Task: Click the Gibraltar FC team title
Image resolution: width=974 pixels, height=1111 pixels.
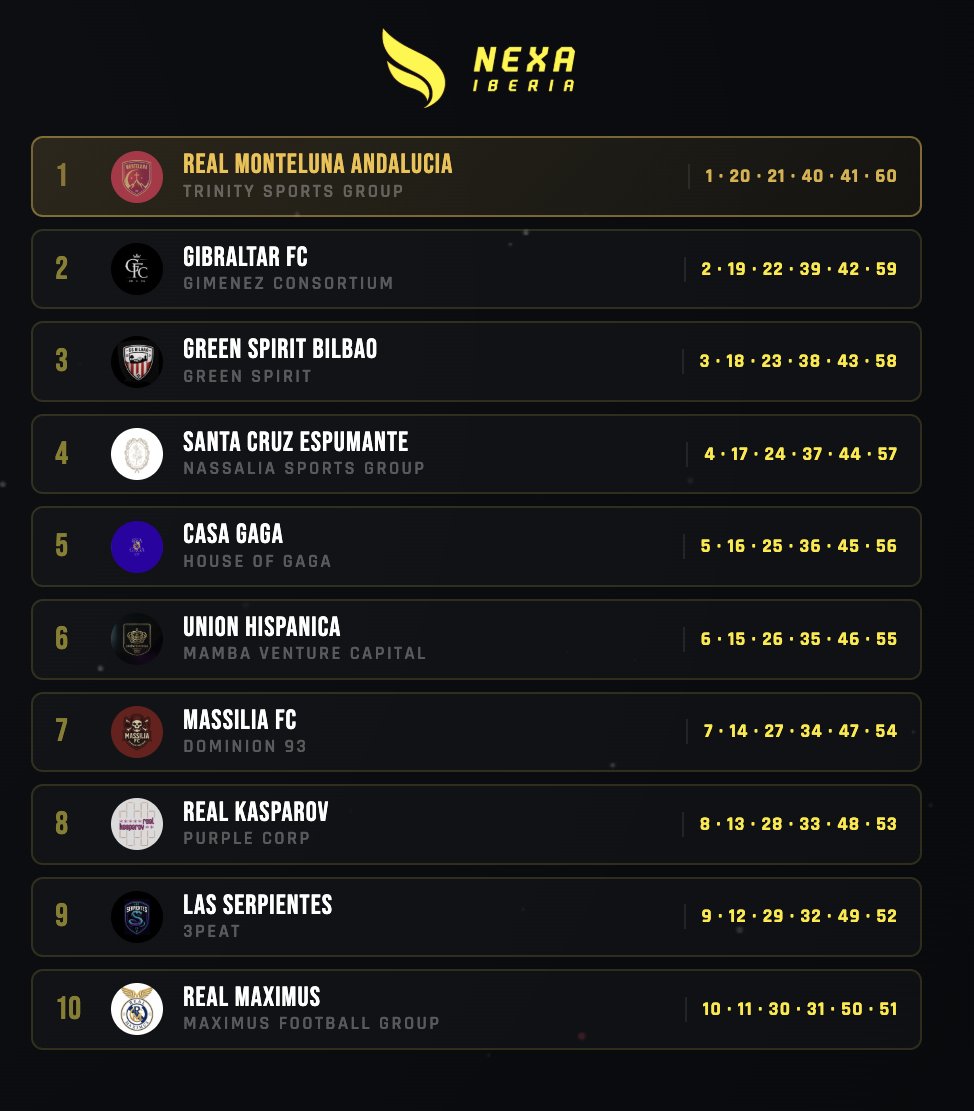Action: coord(245,256)
